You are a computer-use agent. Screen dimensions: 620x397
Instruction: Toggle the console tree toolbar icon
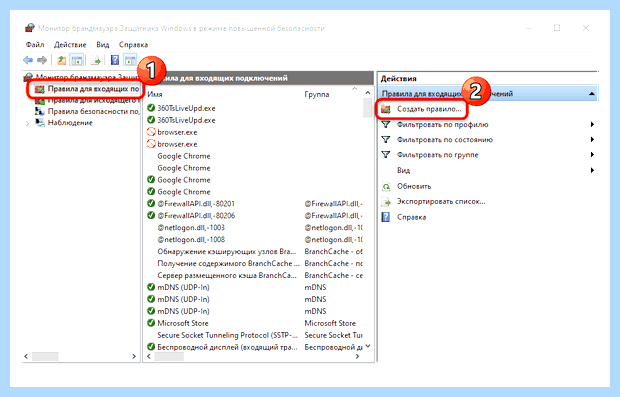click(x=76, y=60)
